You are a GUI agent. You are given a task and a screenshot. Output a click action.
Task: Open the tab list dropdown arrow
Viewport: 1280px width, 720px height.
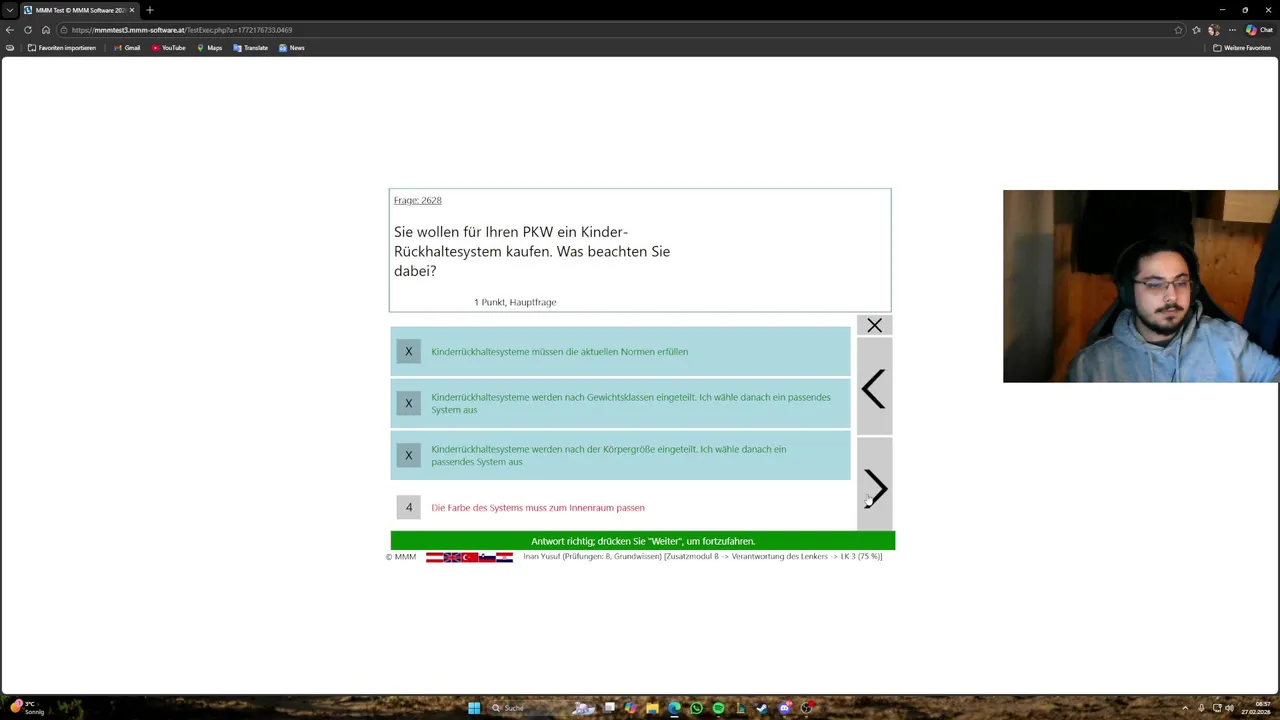(9, 10)
